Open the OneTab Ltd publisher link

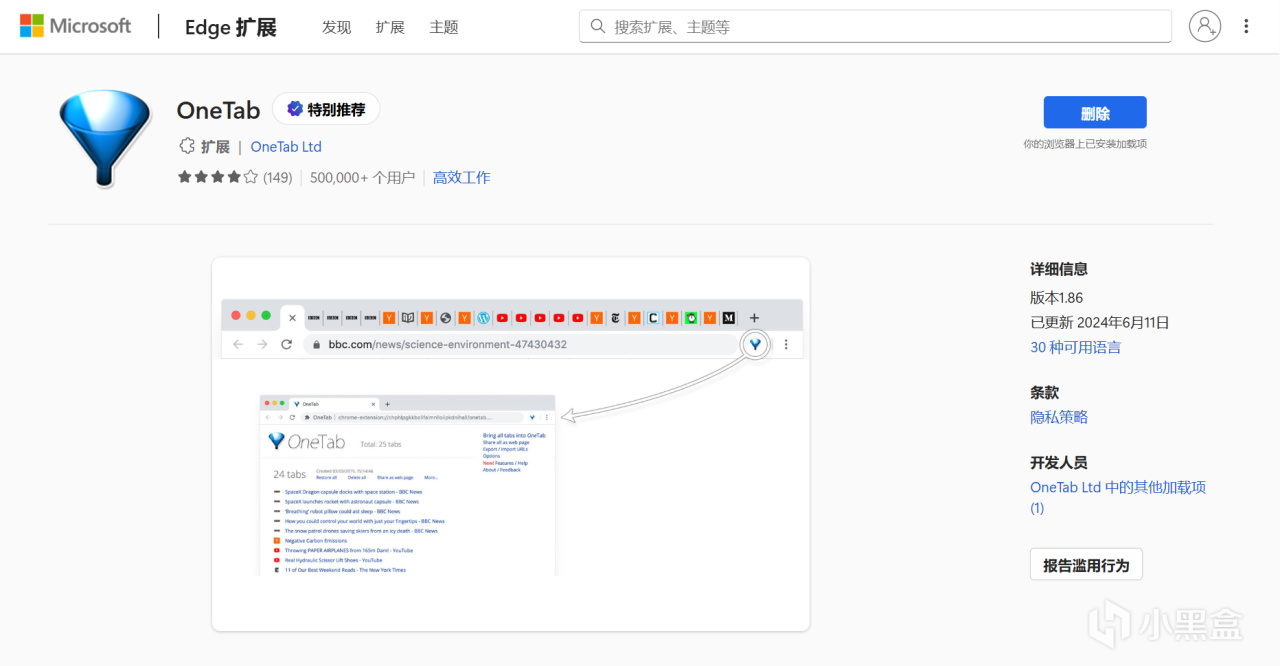pos(286,146)
